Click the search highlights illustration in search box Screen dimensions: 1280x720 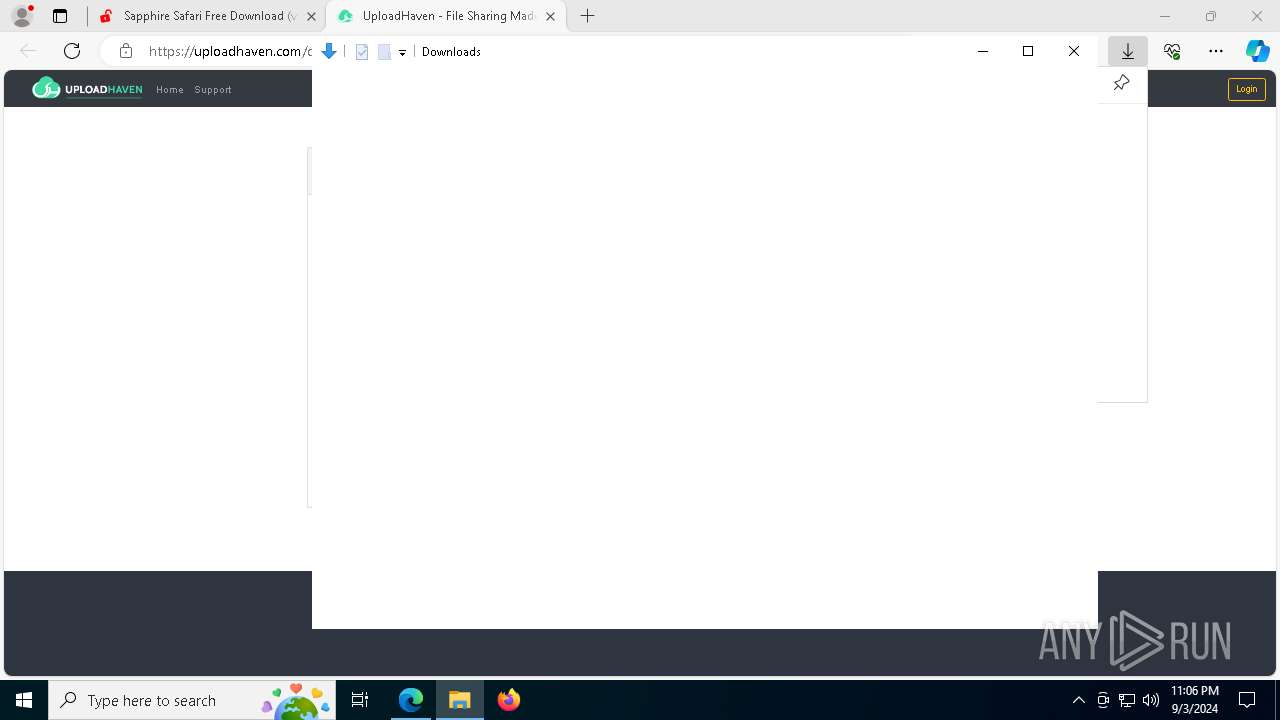(296, 701)
